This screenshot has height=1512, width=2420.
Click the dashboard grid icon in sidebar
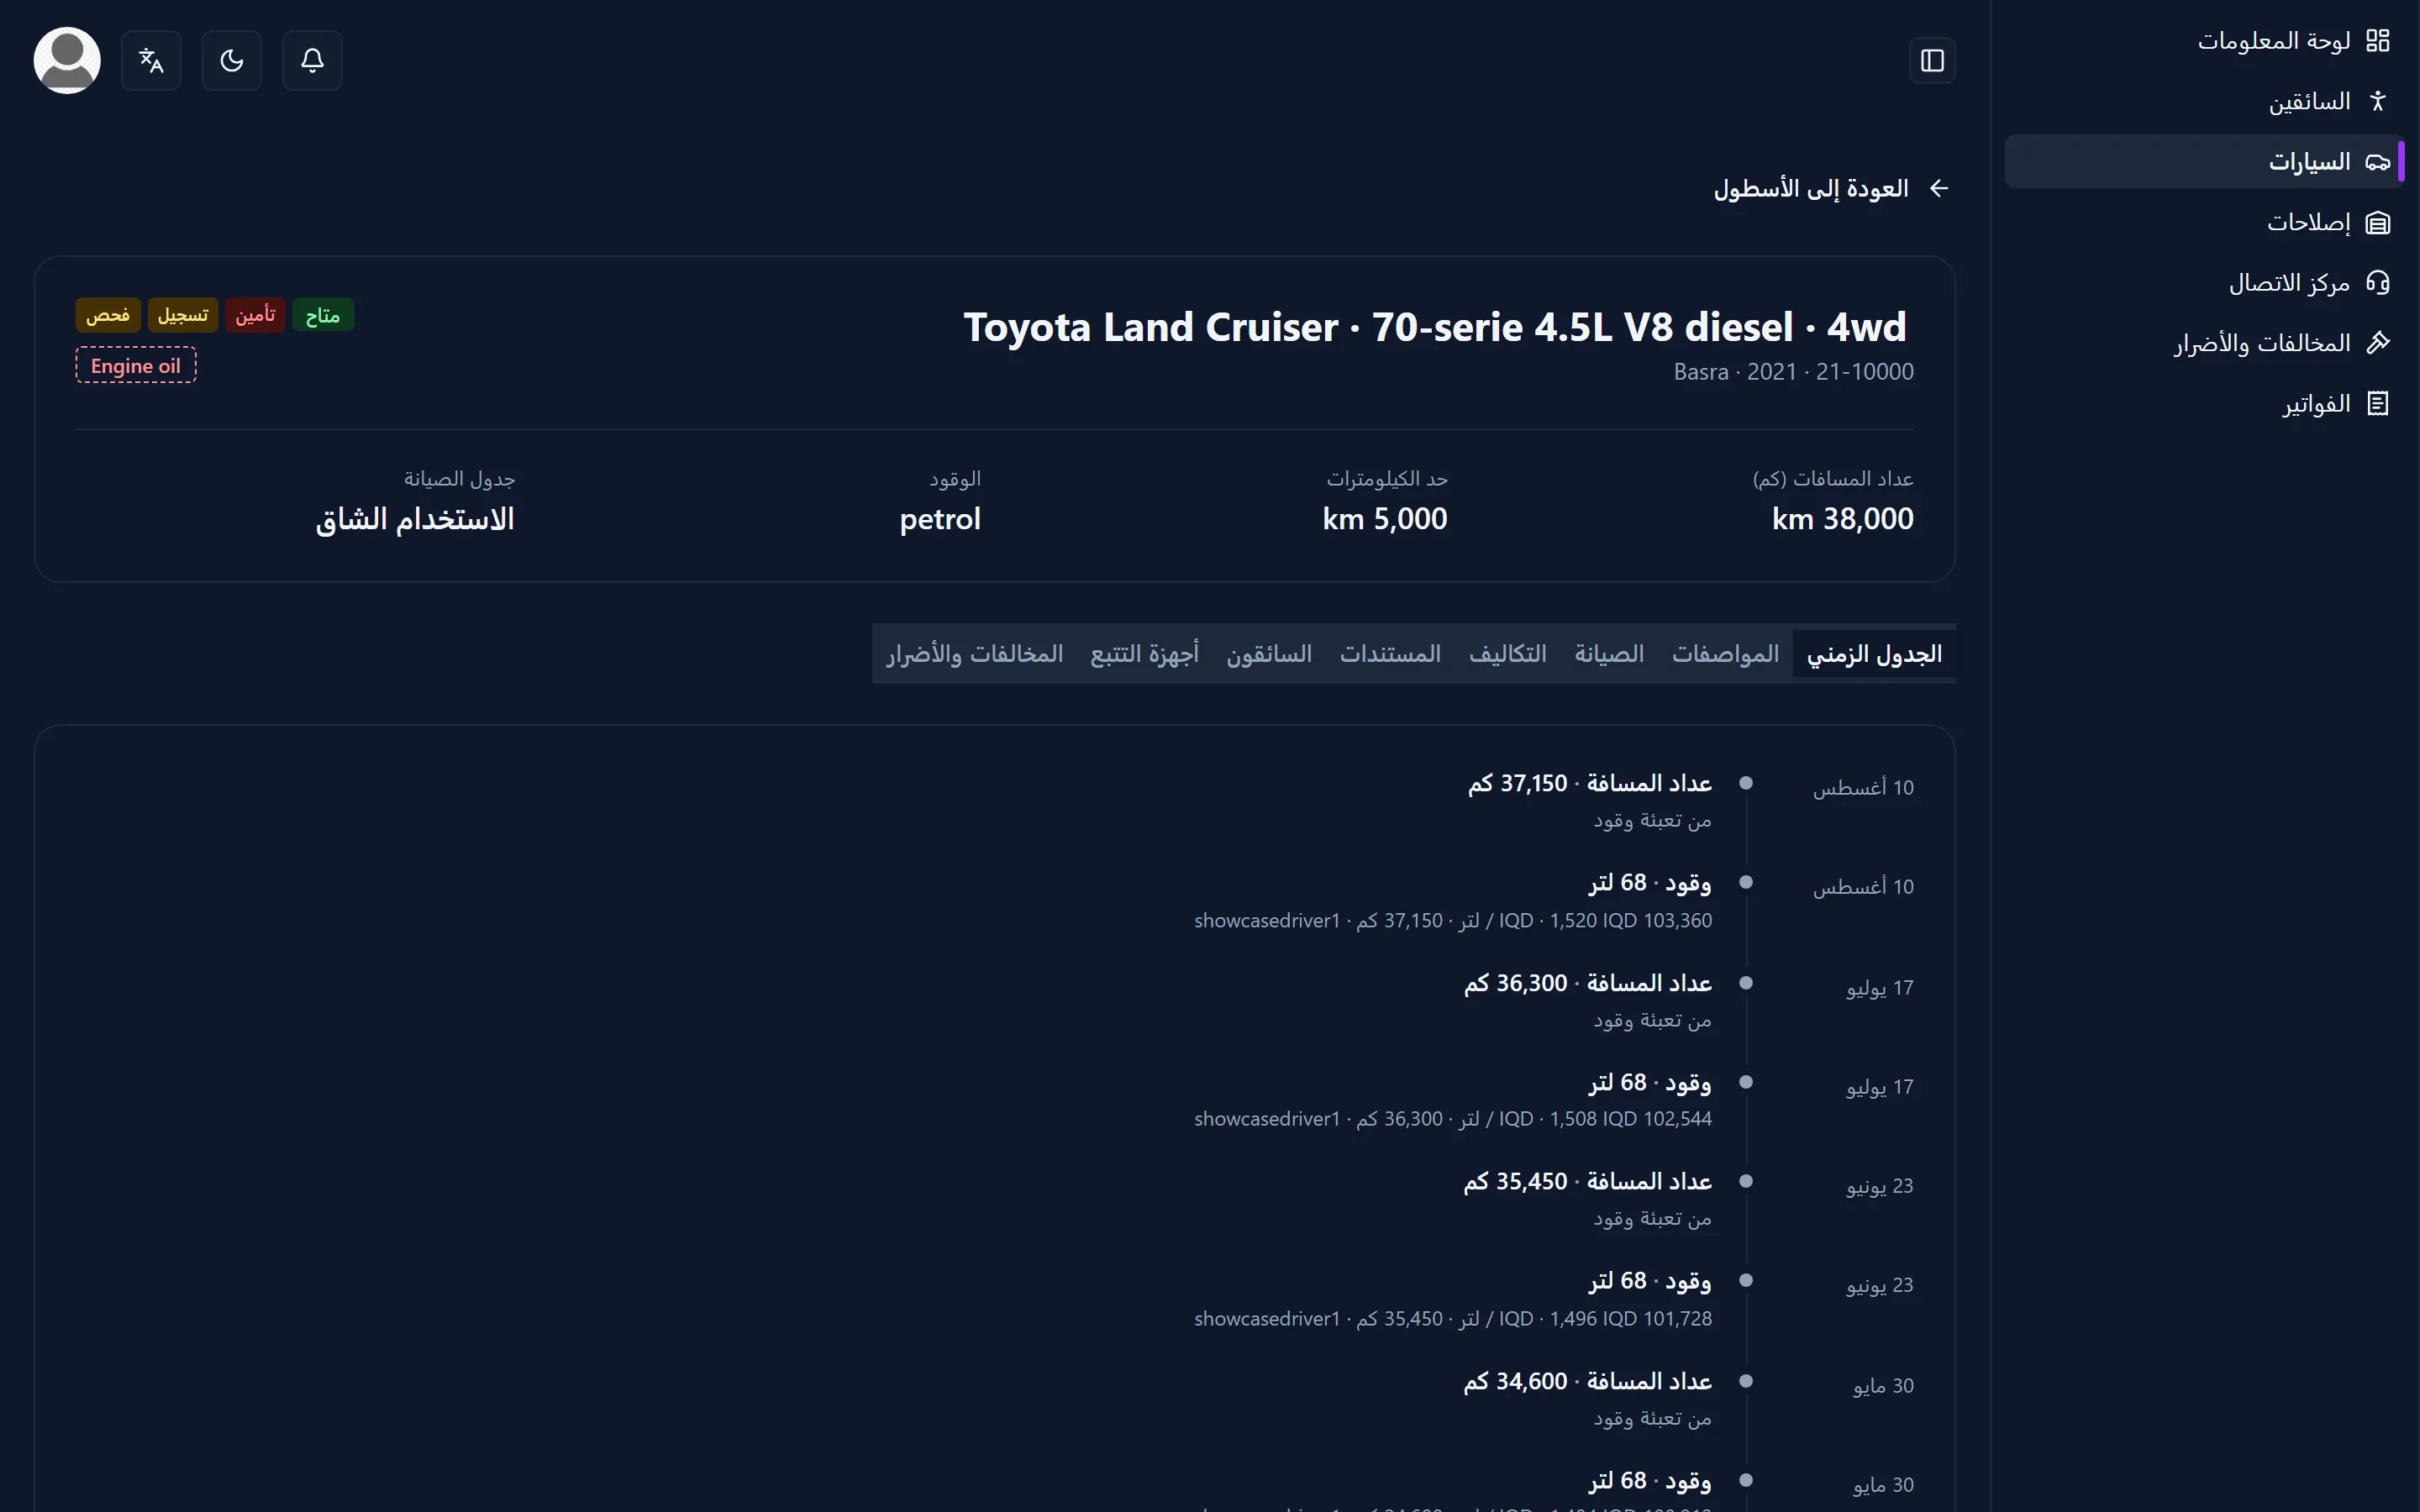coord(2377,40)
